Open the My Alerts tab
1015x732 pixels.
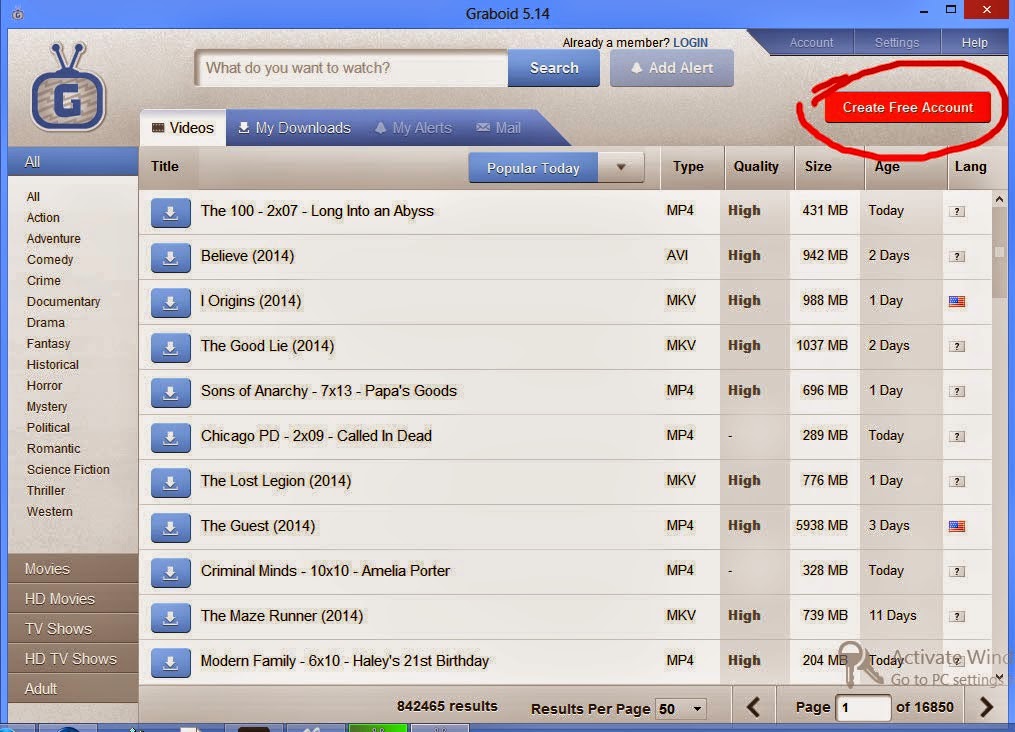413,128
